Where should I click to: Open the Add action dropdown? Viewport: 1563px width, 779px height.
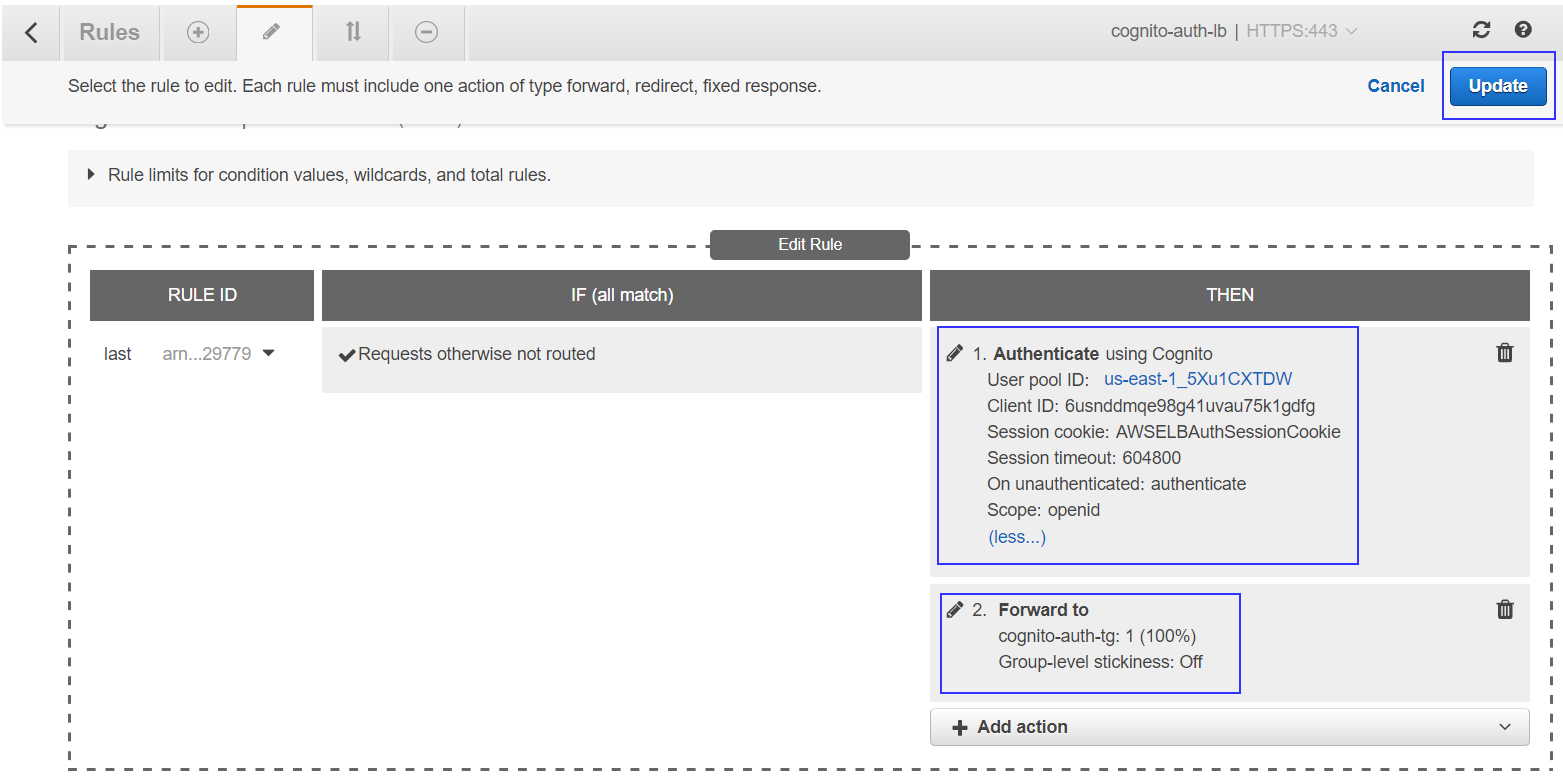(1229, 727)
